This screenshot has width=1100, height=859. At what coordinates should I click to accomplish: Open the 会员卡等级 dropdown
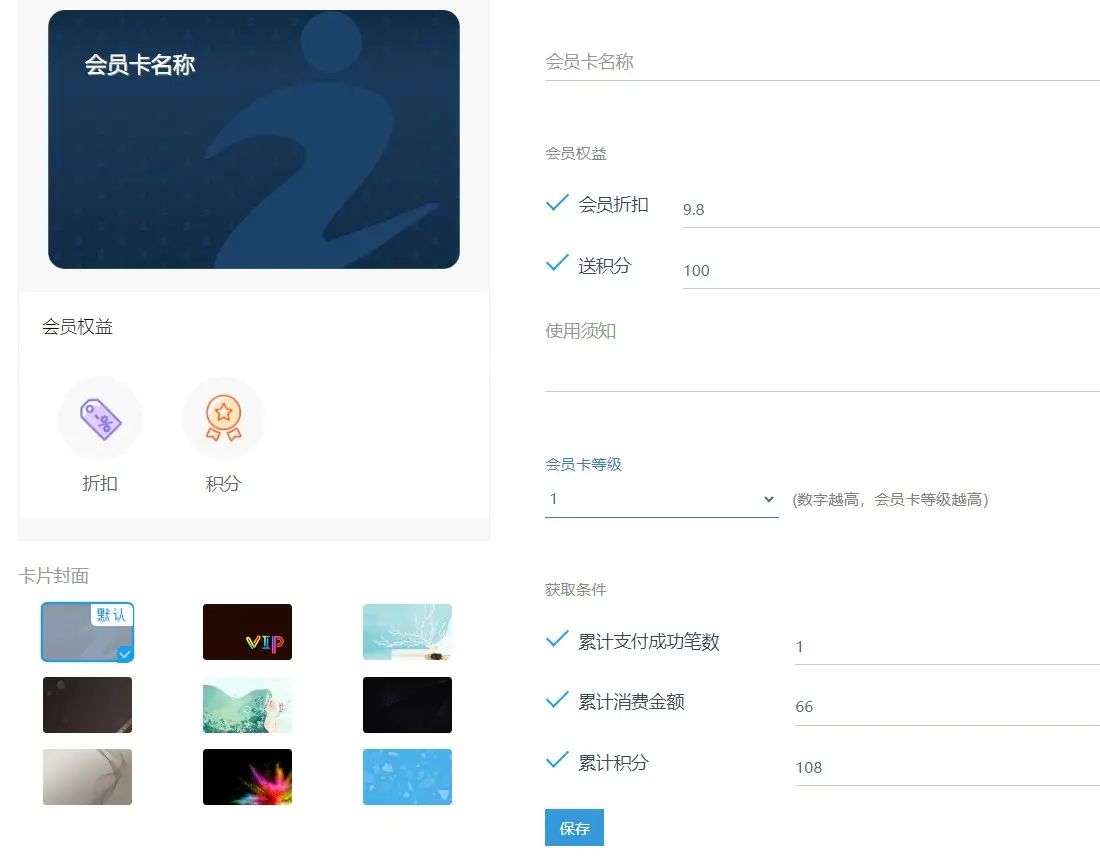point(661,499)
